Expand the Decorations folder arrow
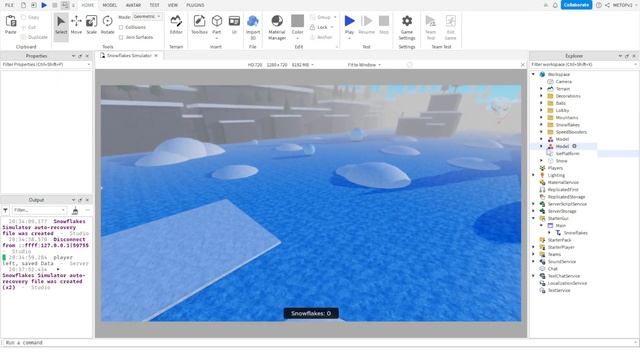This screenshot has height=360, width=640. tap(541, 96)
